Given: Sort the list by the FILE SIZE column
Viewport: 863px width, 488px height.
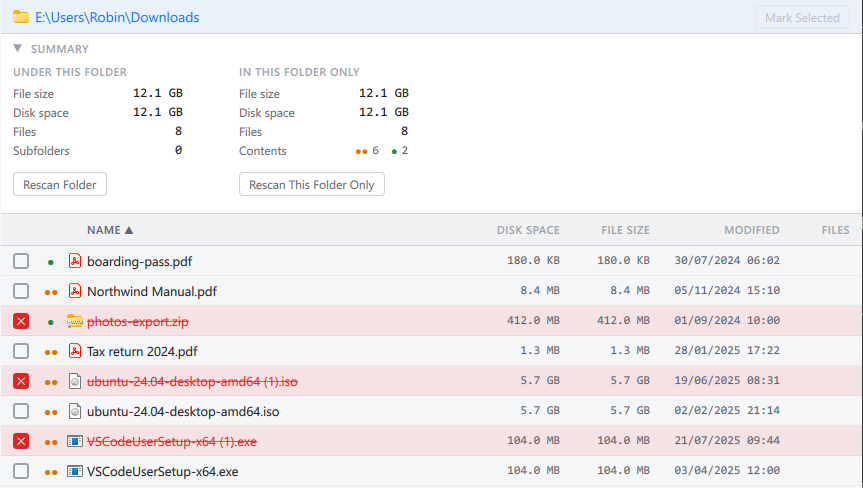Looking at the screenshot, I should point(625,230).
